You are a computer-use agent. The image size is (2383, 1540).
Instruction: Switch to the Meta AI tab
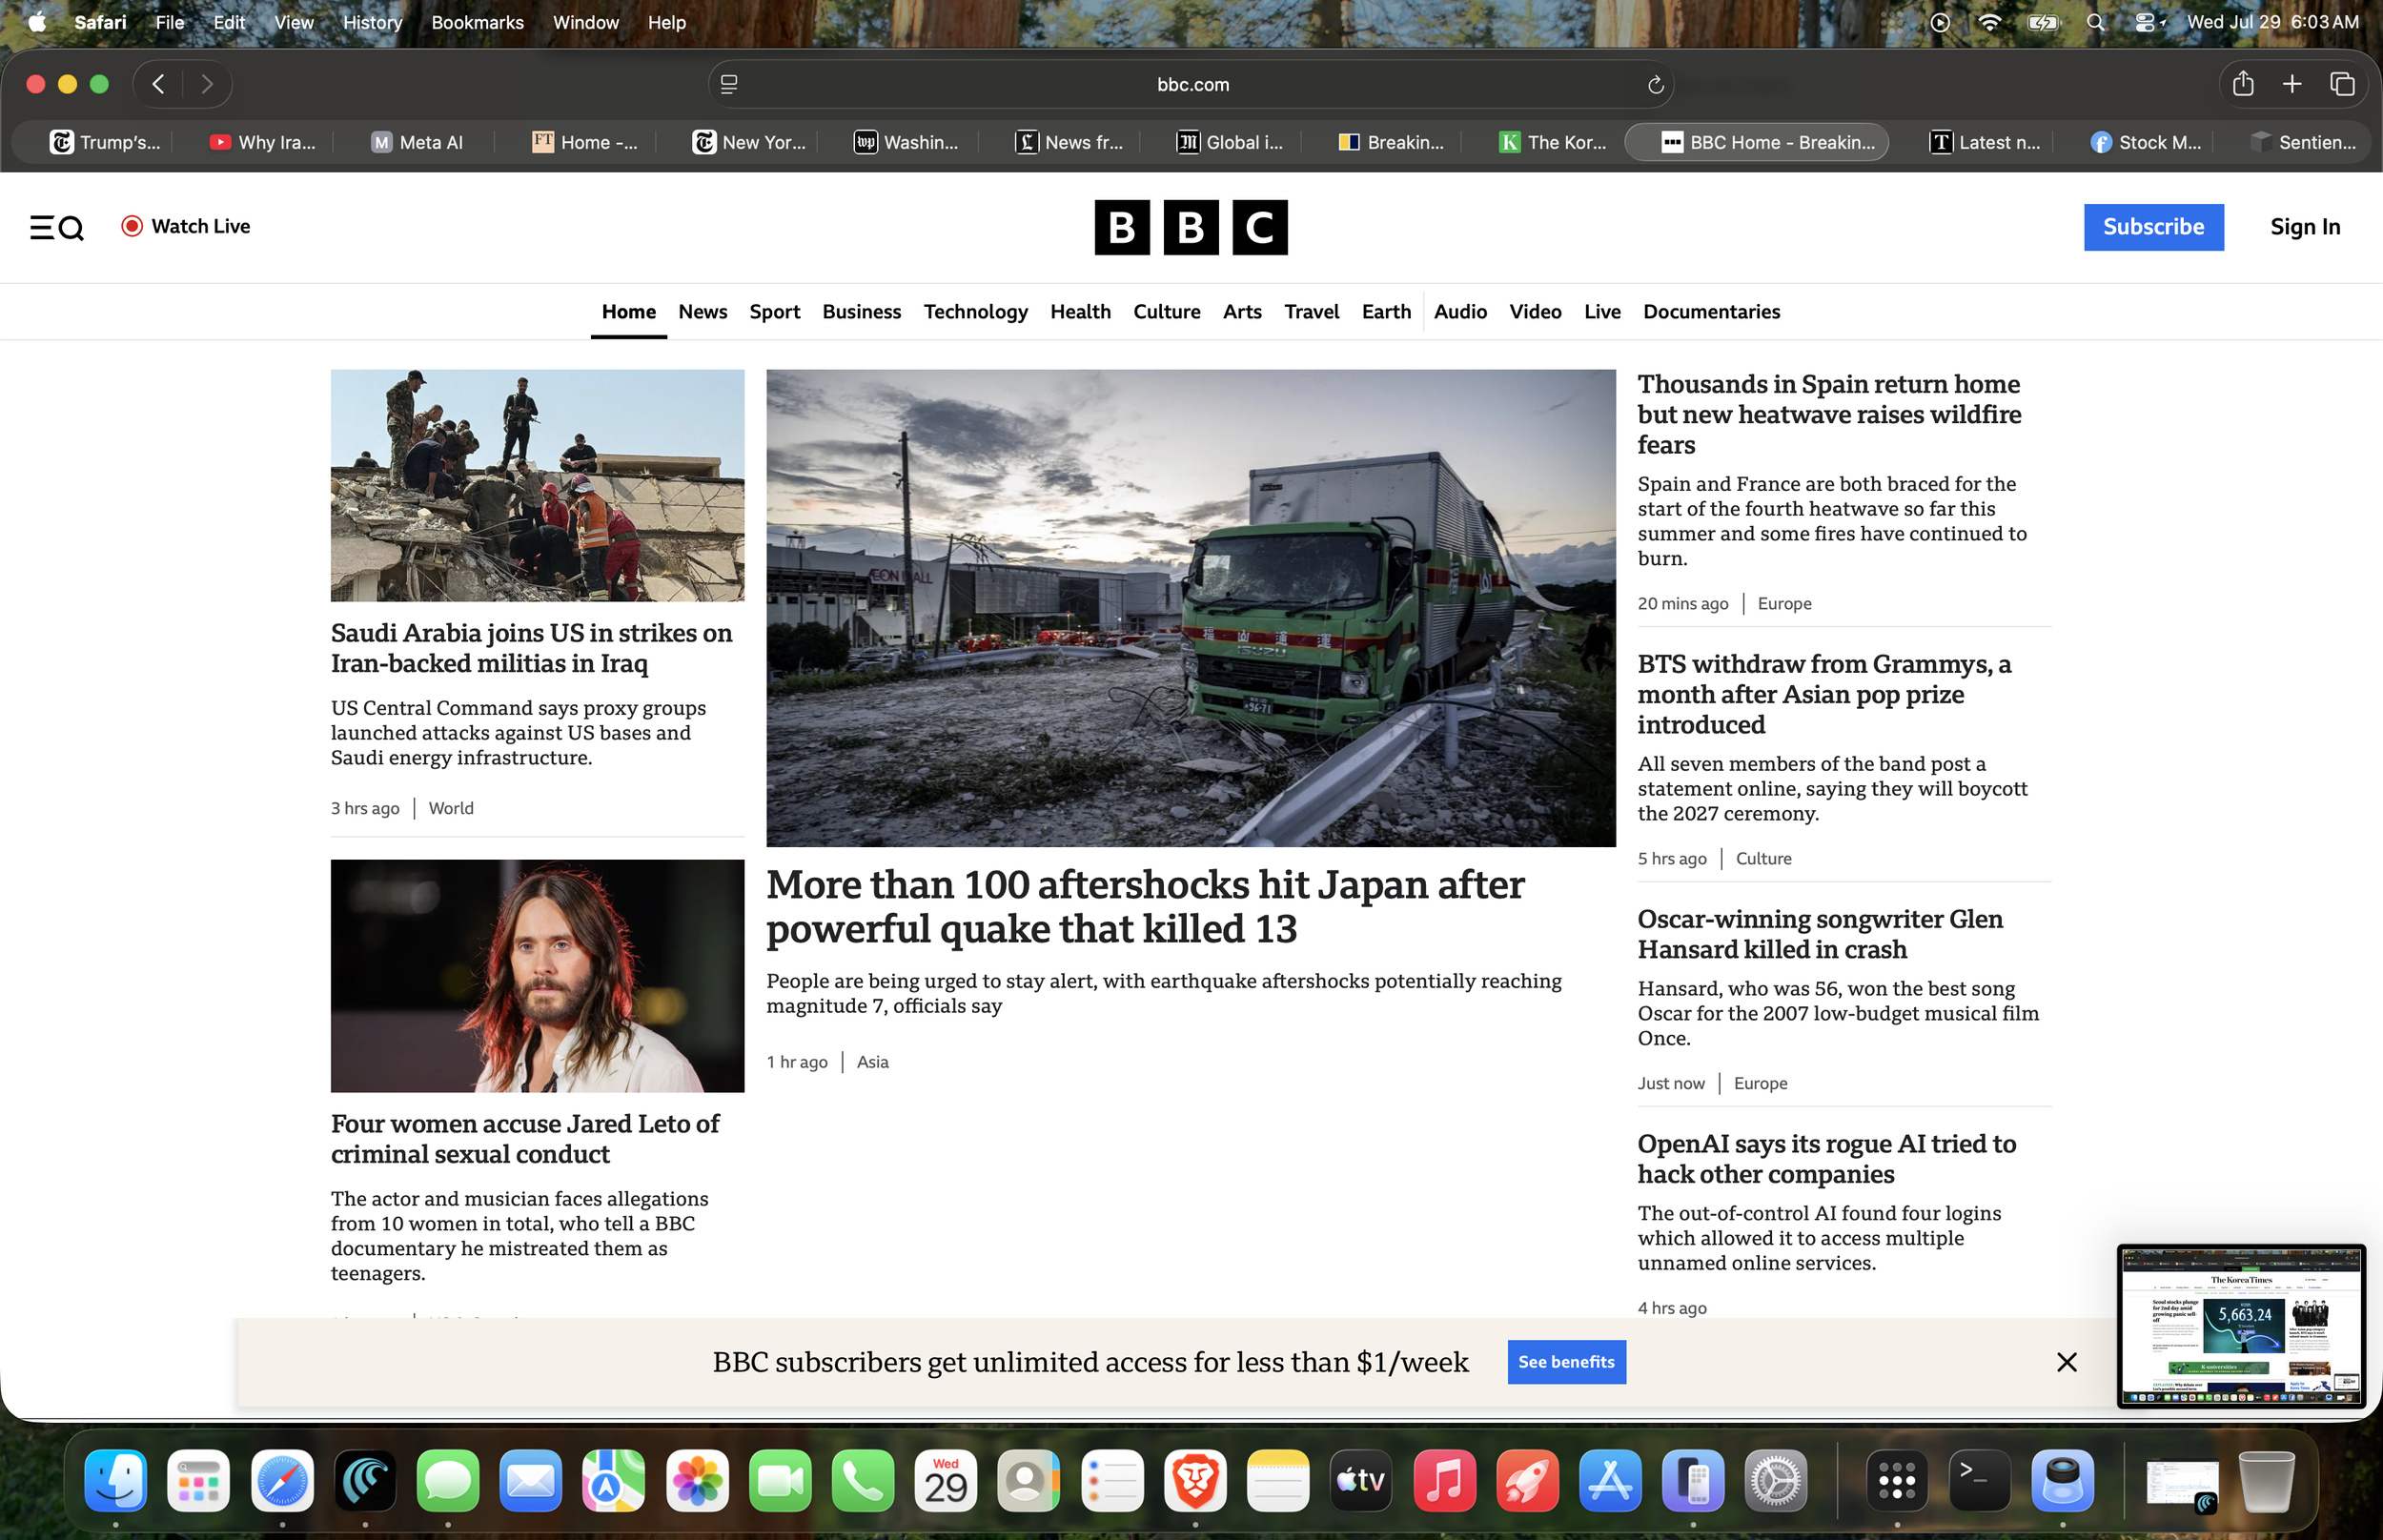(417, 142)
